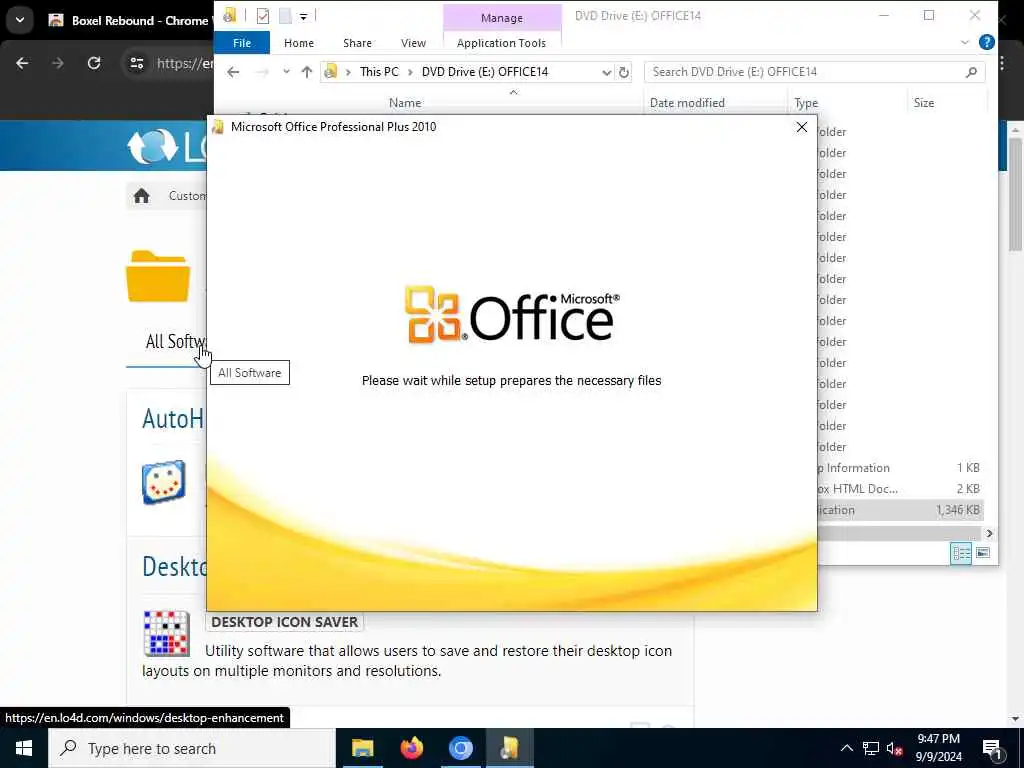This screenshot has height=768, width=1024.
Task: Switch Explorer to large icons view
Action: click(x=983, y=553)
